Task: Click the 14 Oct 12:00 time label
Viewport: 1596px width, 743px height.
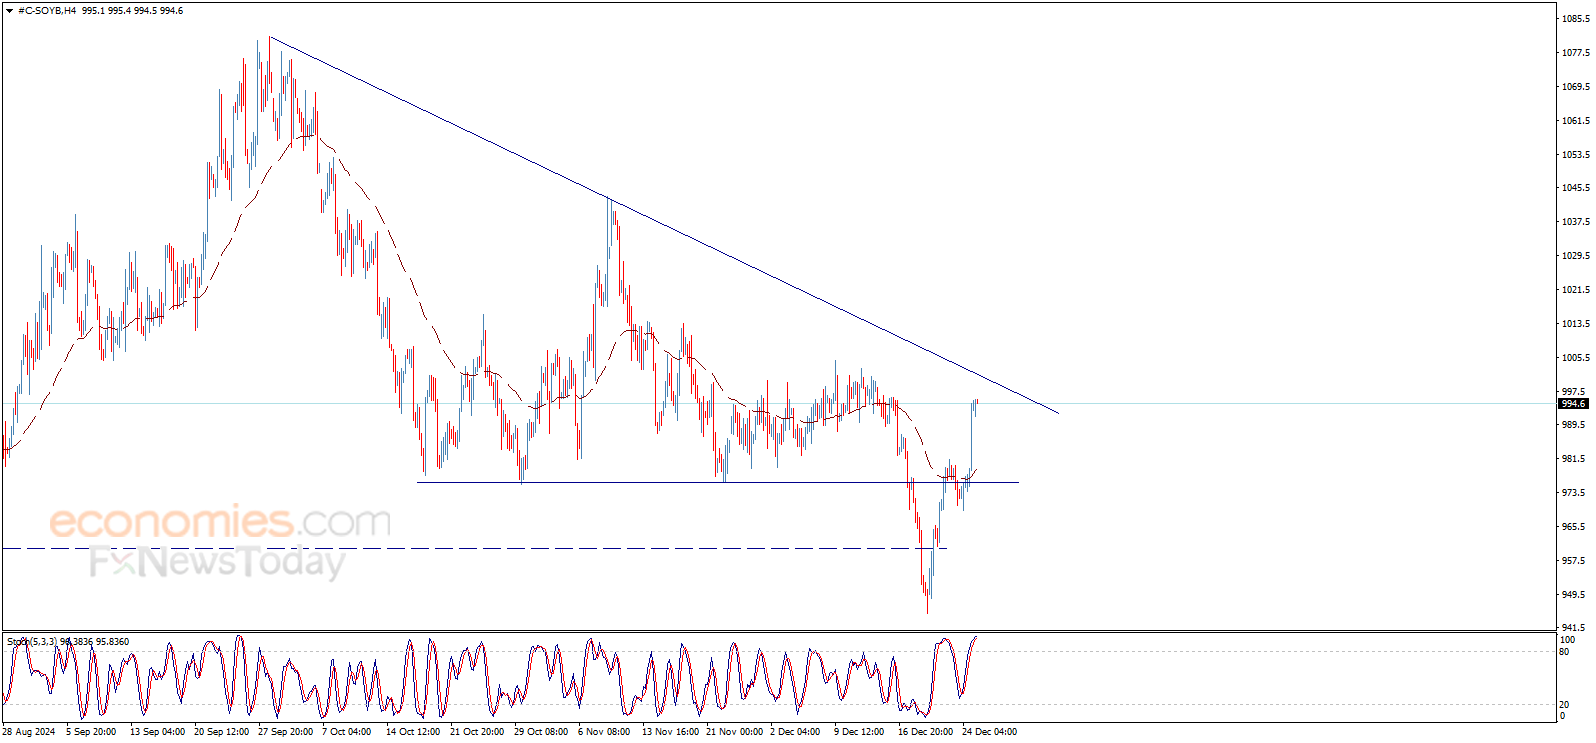Action: coord(413,732)
